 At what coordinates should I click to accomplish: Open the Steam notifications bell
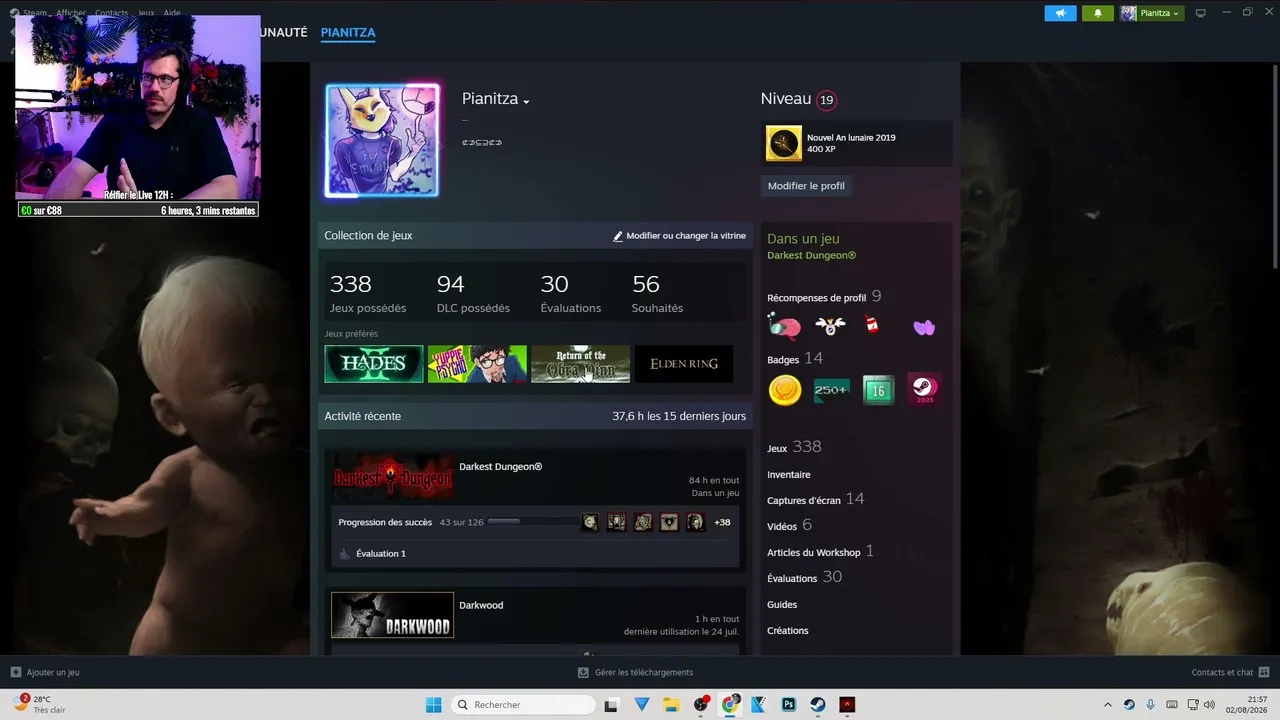1098,13
